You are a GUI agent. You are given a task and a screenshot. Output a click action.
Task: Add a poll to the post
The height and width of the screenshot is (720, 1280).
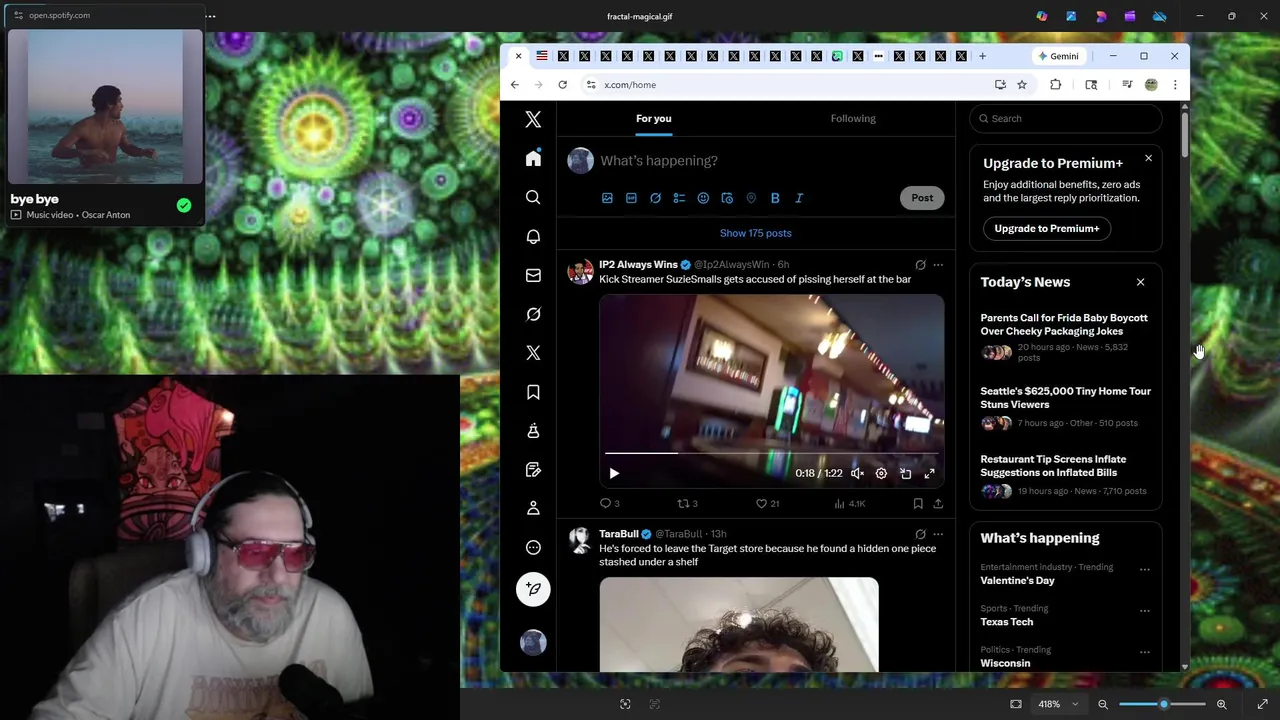tap(679, 198)
